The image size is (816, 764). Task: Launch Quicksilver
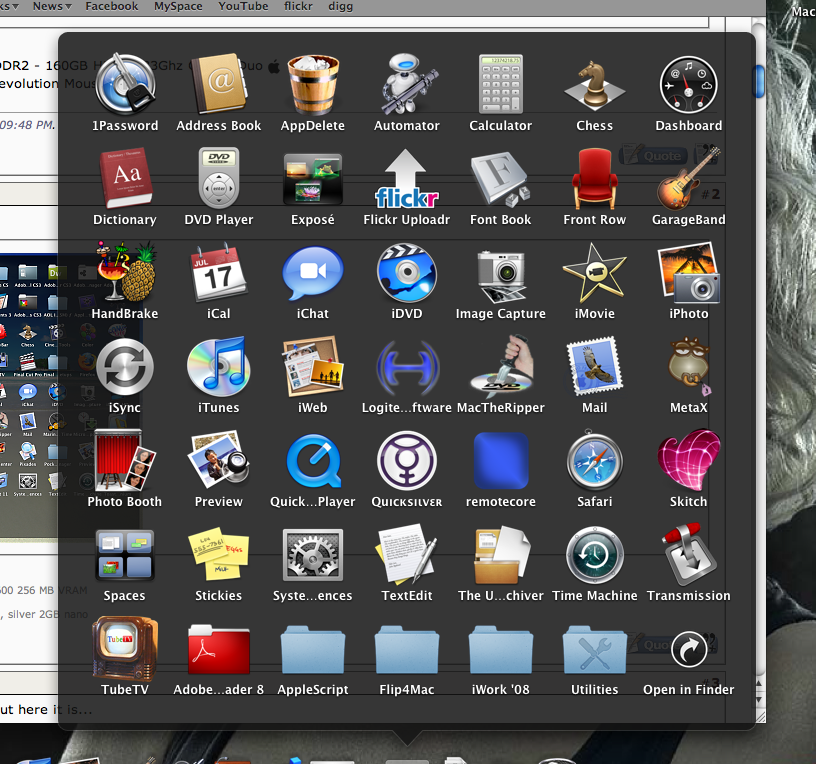click(406, 461)
